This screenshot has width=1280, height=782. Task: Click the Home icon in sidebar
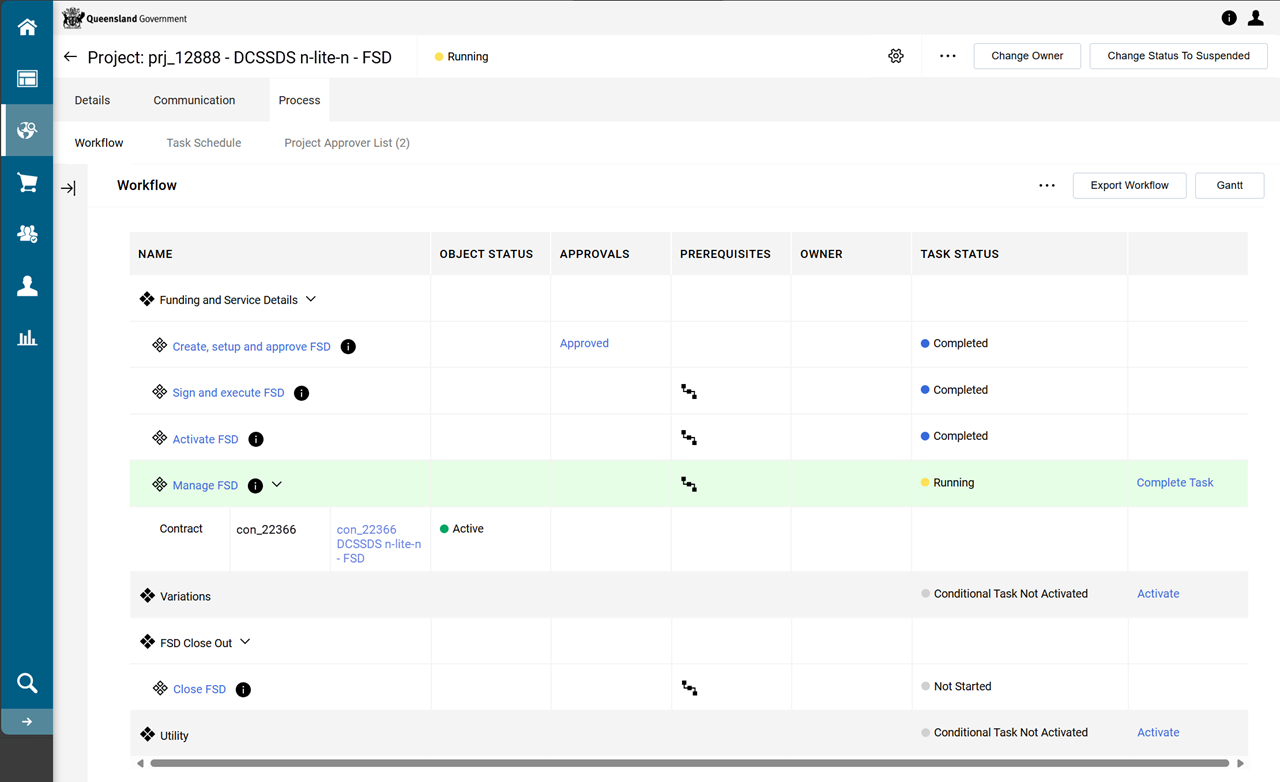27,27
